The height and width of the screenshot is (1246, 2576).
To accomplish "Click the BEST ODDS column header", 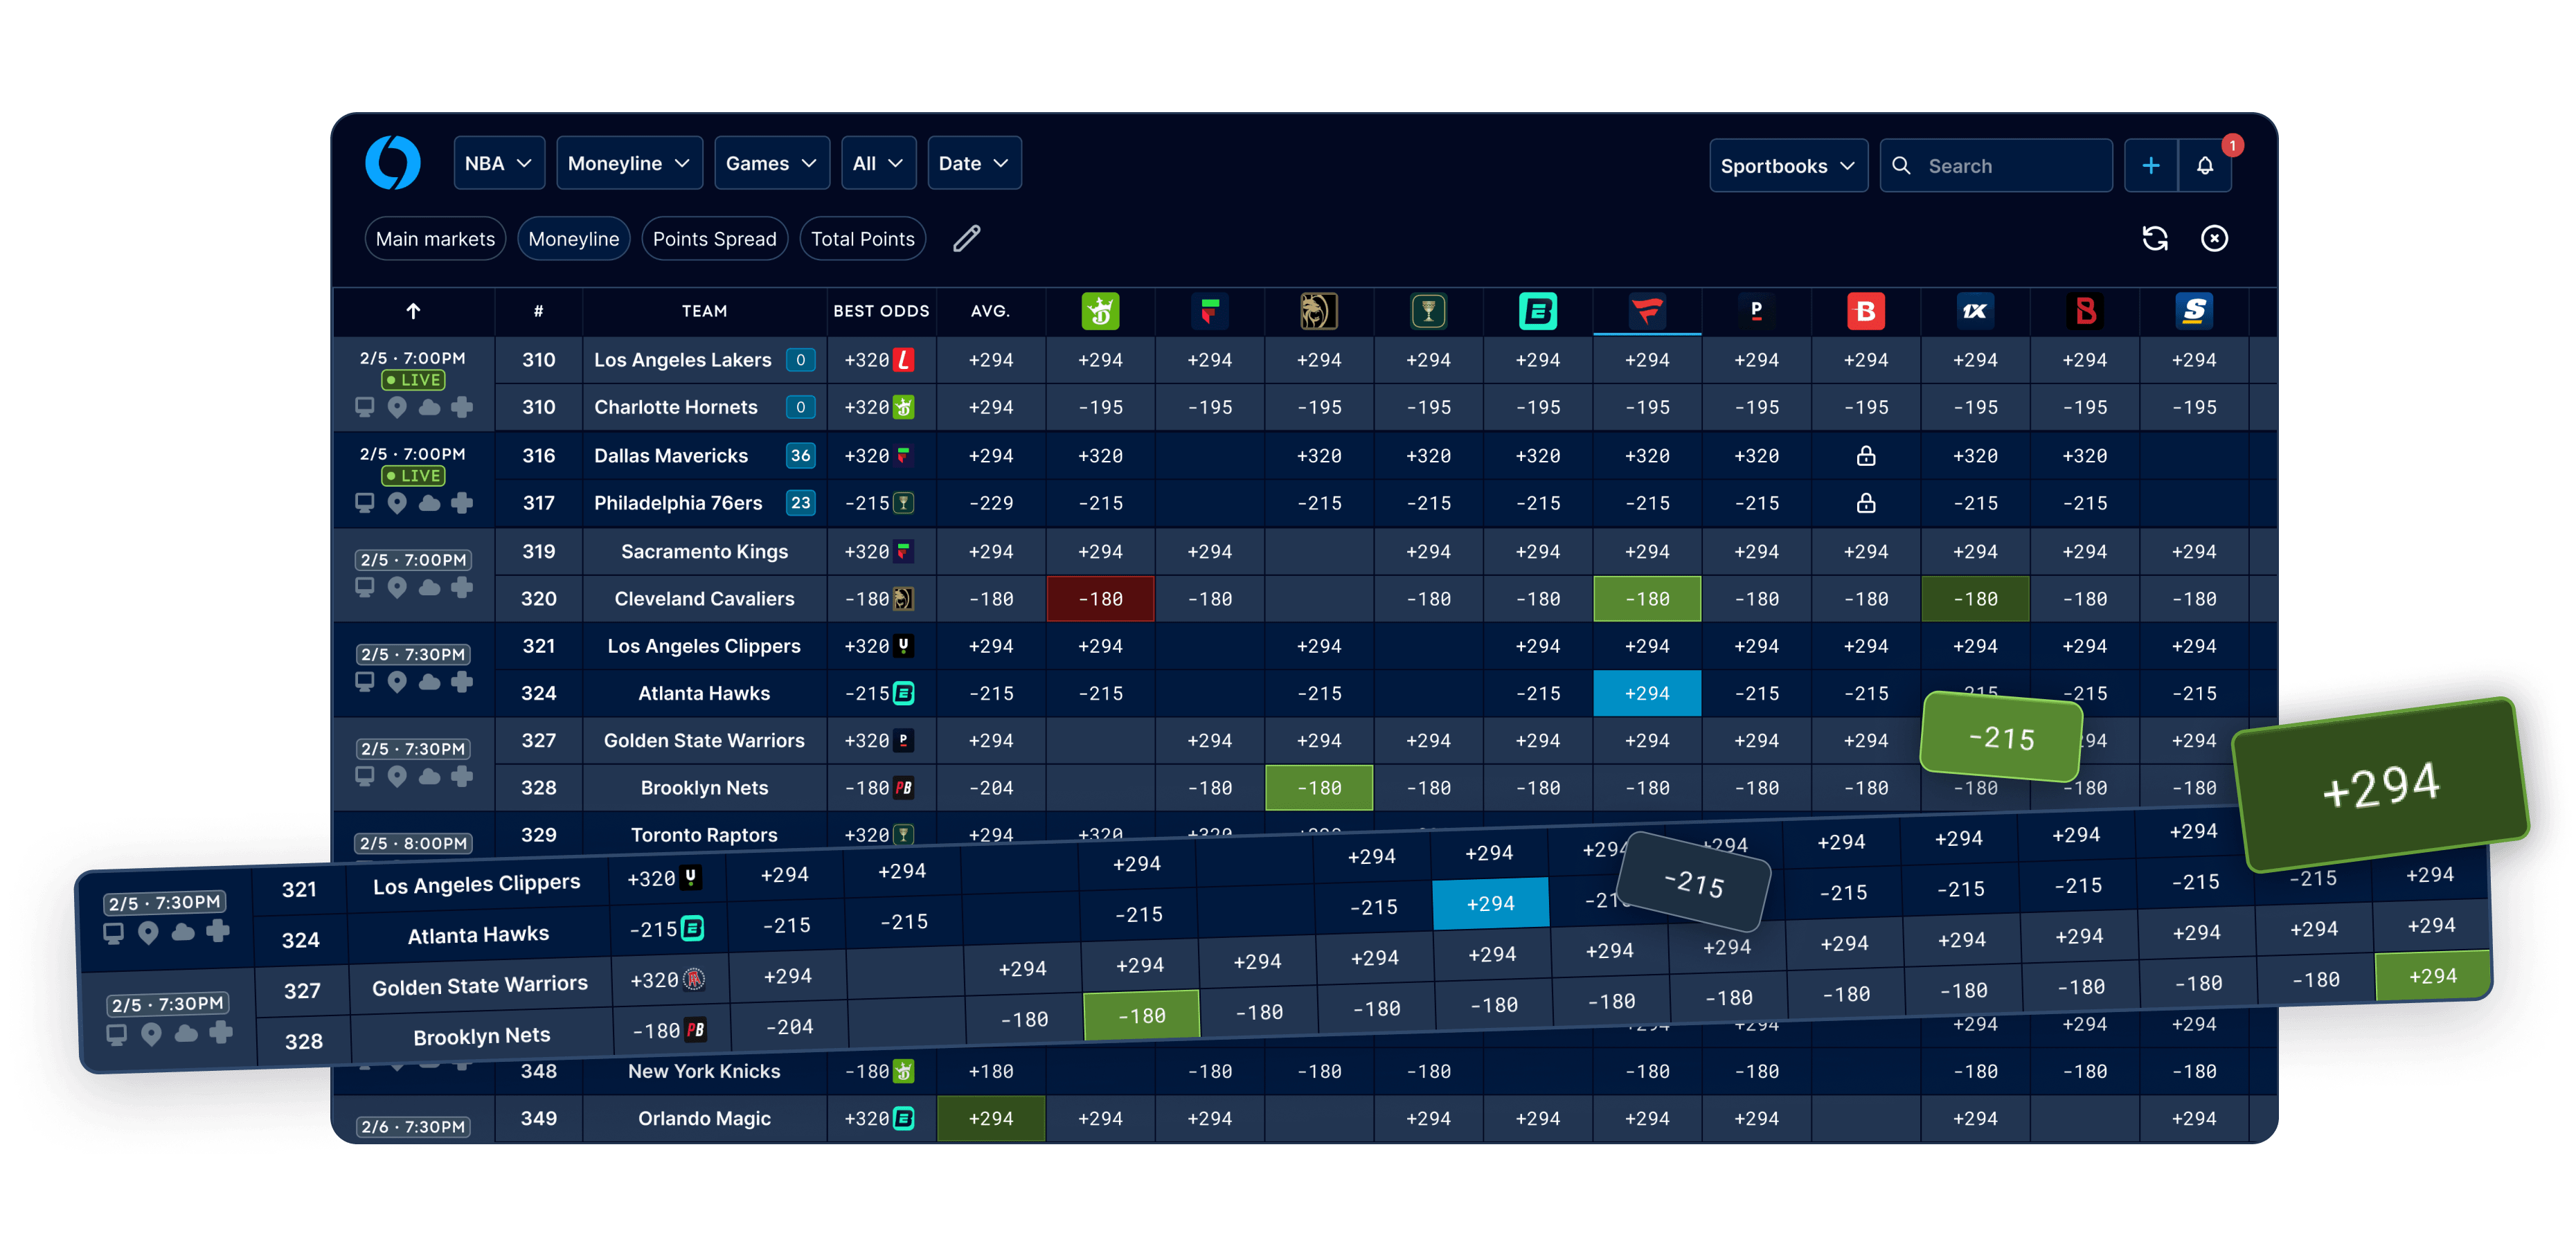I will point(881,311).
